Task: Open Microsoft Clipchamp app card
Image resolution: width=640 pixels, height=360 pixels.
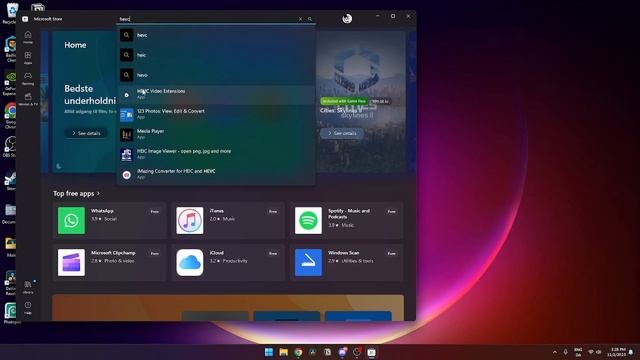Action: pyautogui.click(x=109, y=262)
